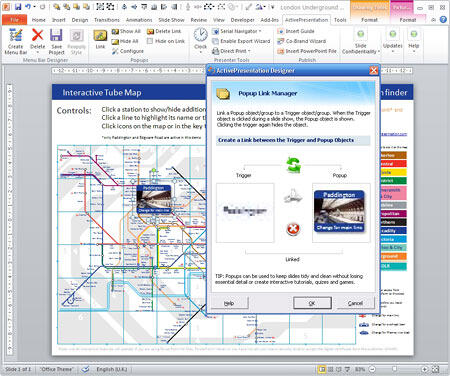450x376 pixels.
Task: Switch to Slide Sorter view
Action: tap(331, 369)
